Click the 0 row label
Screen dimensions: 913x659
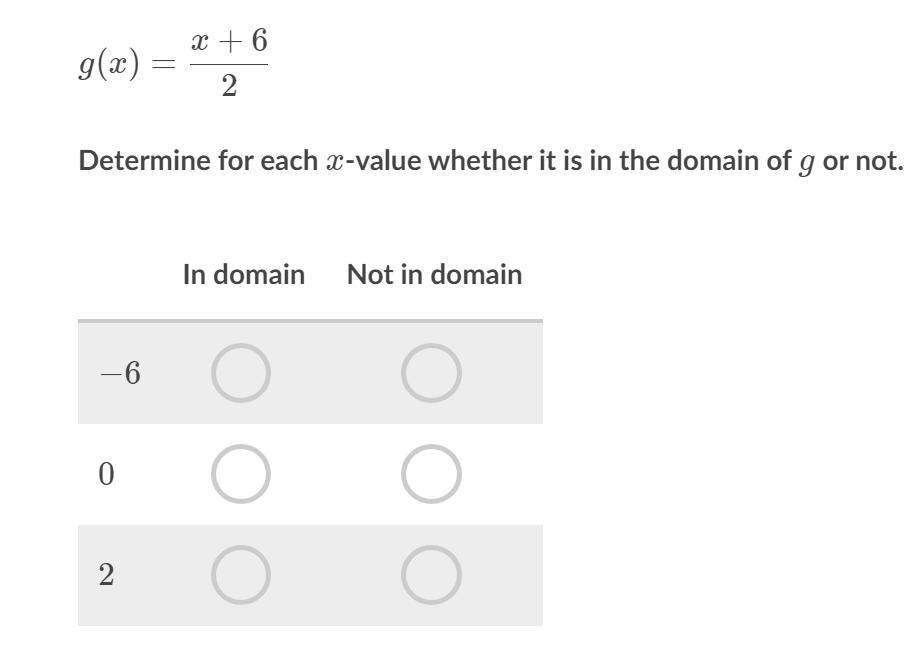pos(107,474)
